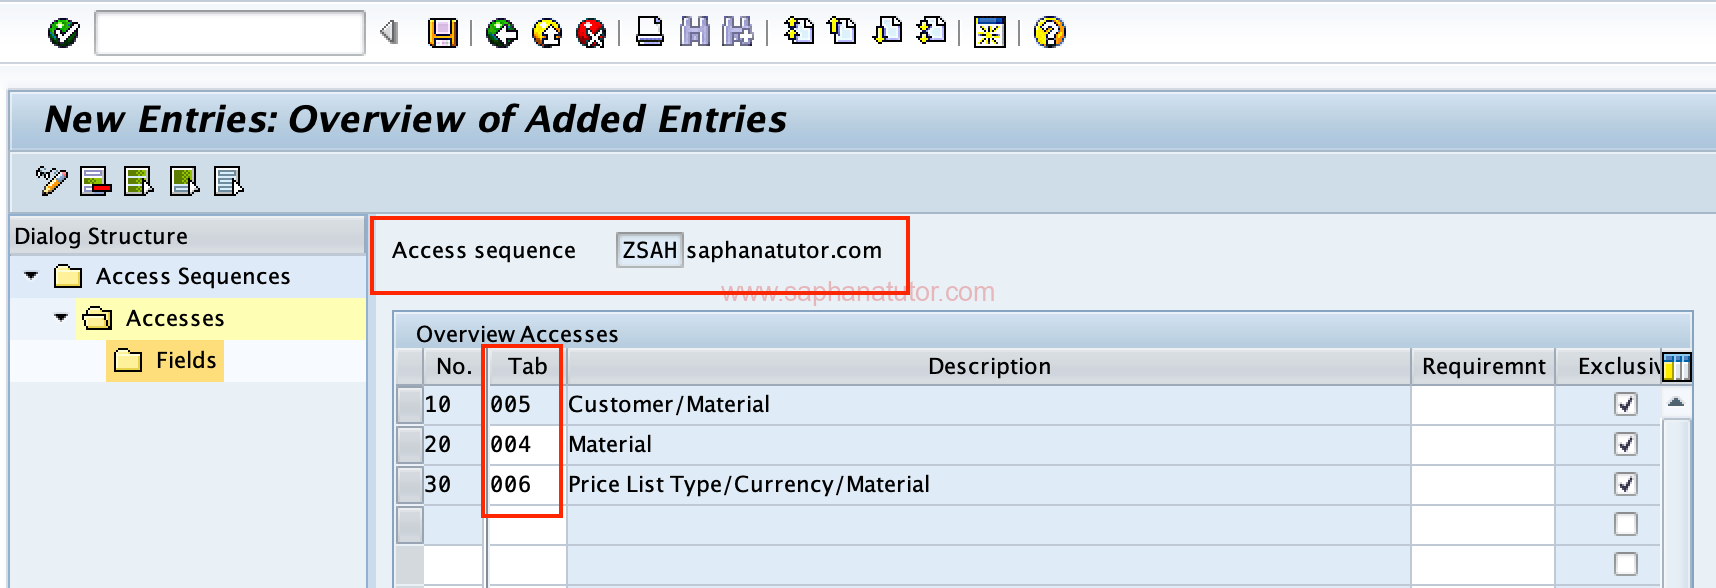Select row 30 using its row selector

[410, 485]
